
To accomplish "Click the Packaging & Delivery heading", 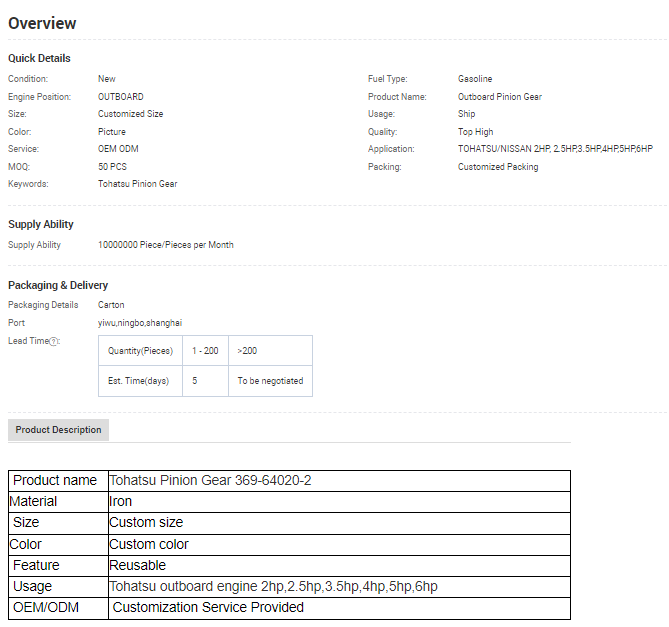I will tap(58, 285).
